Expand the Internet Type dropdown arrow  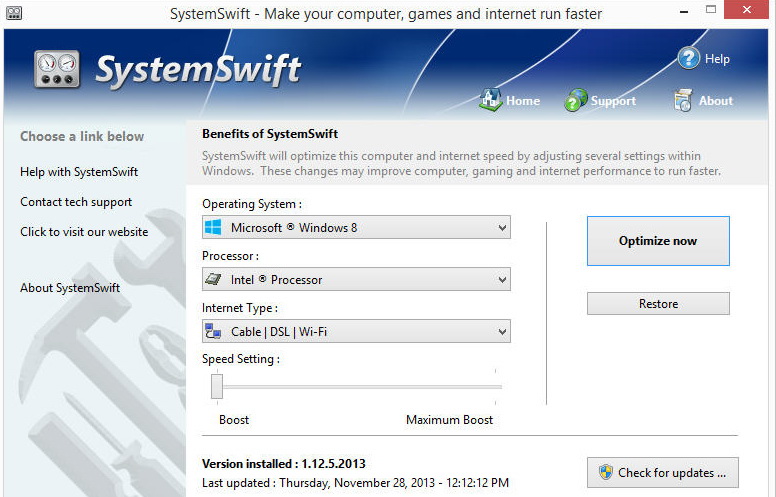(x=502, y=332)
